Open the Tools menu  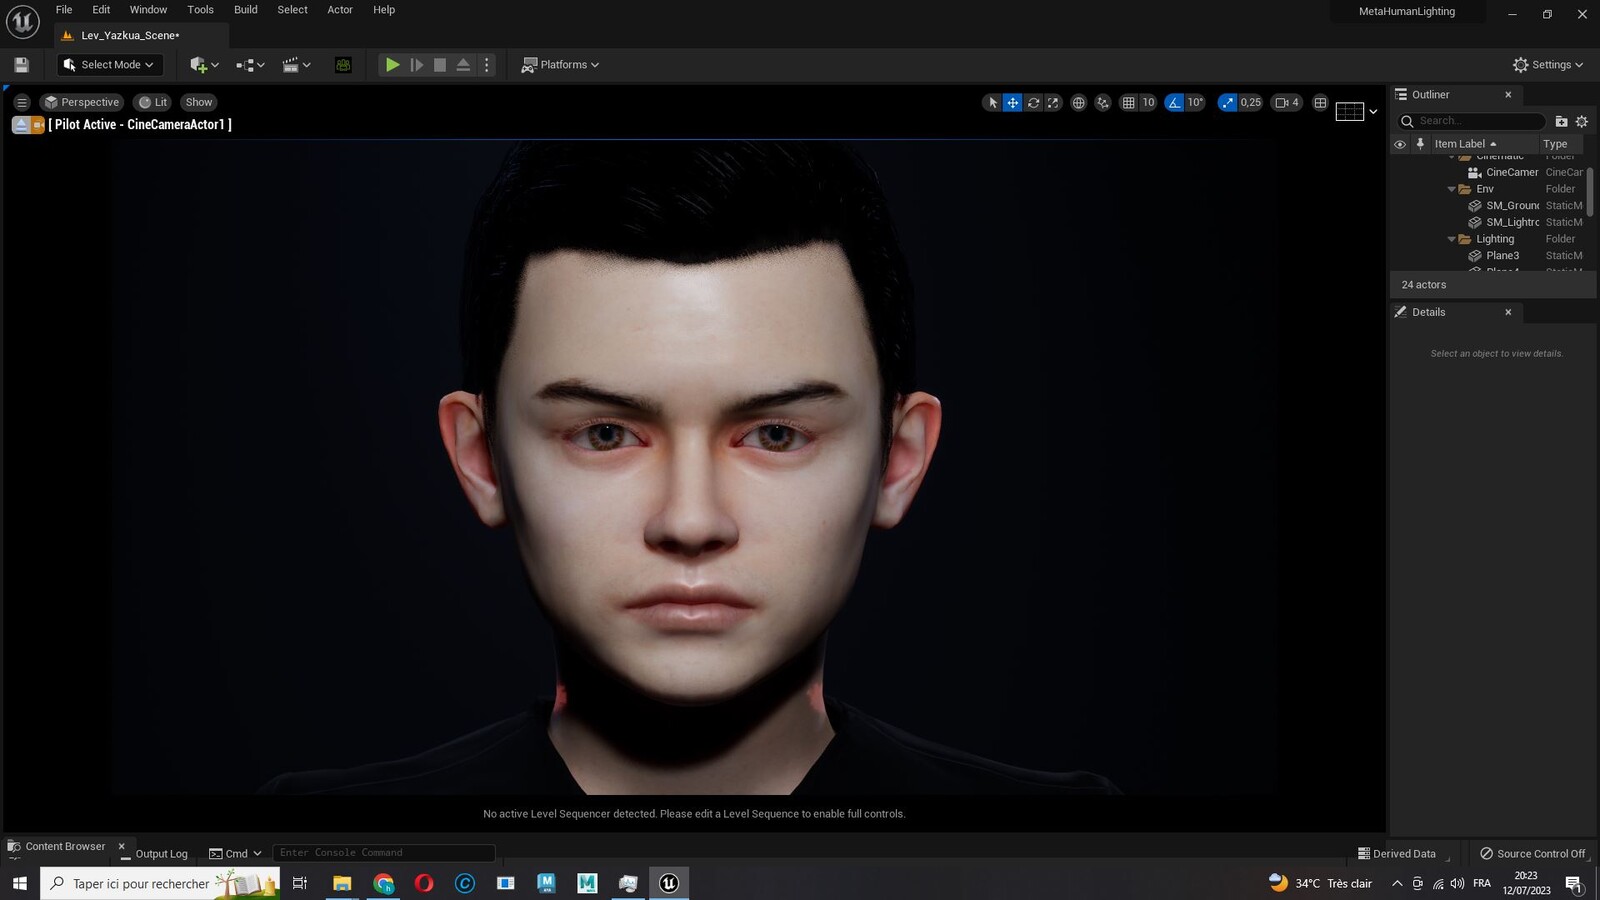coord(200,10)
